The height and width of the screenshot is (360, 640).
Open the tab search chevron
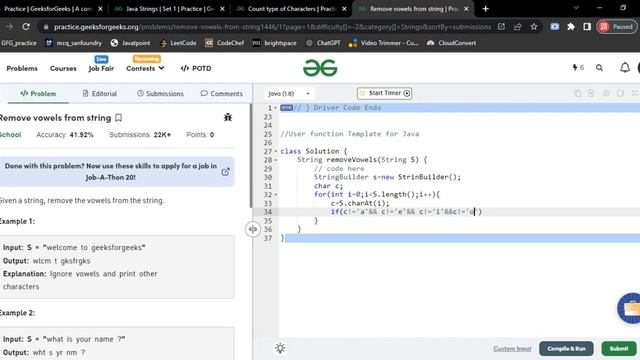(x=576, y=8)
